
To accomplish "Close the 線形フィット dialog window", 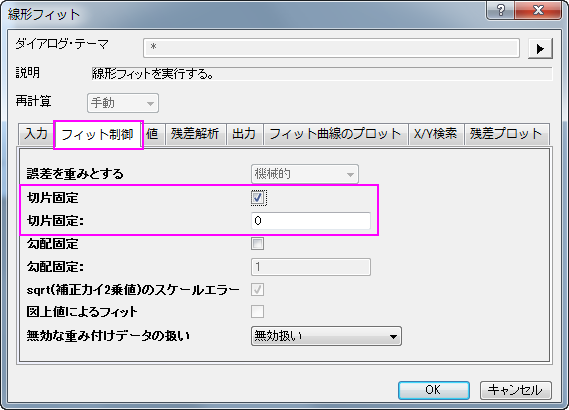I will click(x=538, y=10).
